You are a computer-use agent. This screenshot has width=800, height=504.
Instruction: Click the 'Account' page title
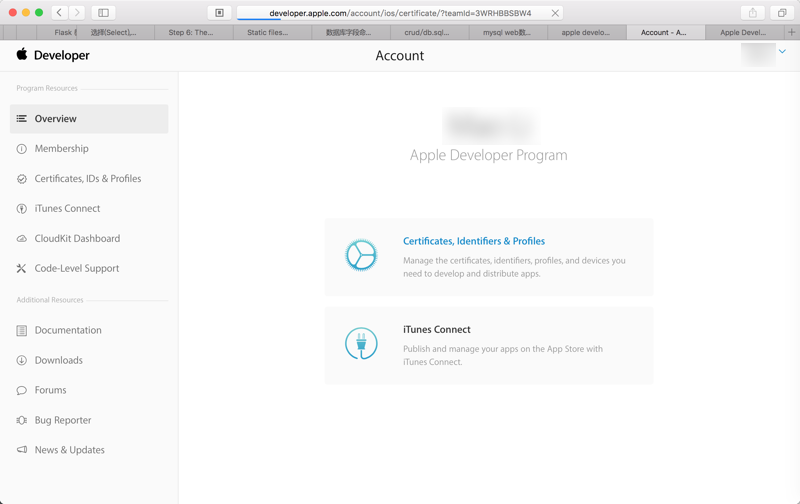399,56
